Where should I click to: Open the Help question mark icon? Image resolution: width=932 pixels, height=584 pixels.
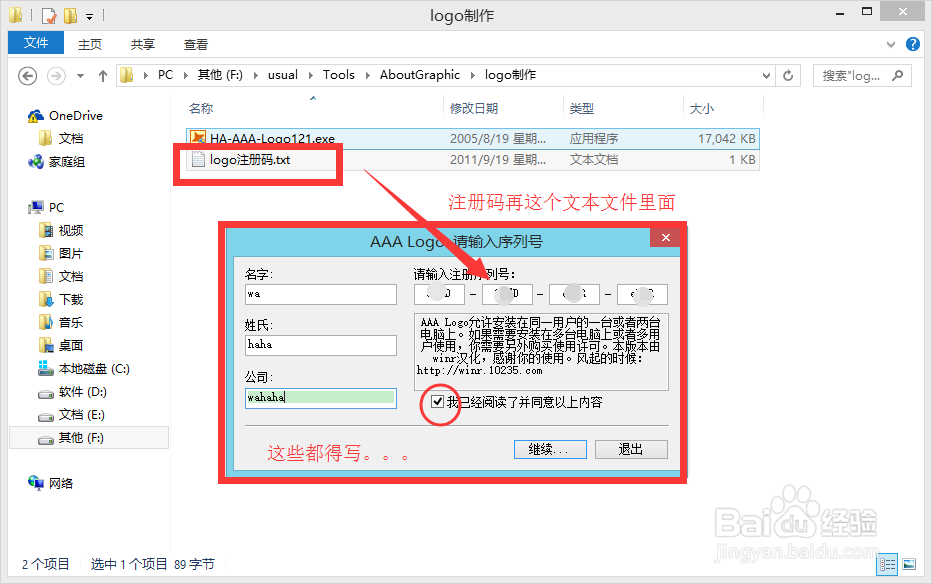click(x=912, y=44)
